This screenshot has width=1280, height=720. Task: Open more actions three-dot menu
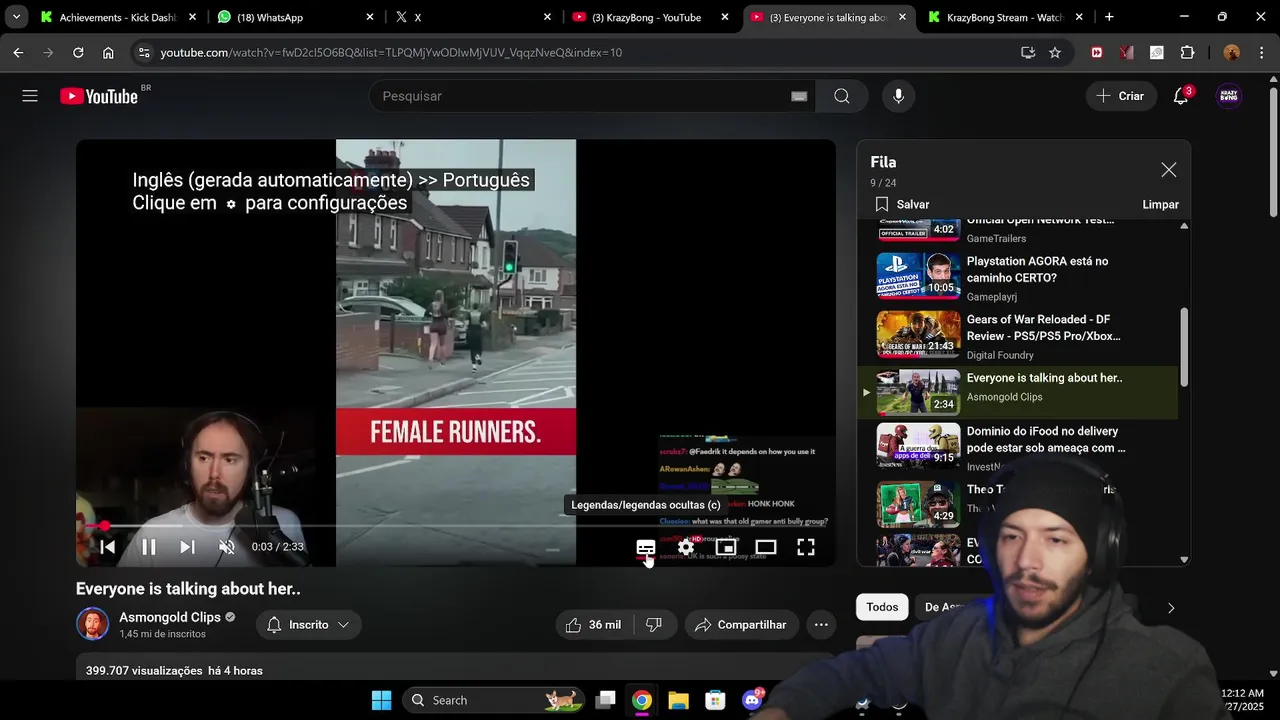pos(821,625)
